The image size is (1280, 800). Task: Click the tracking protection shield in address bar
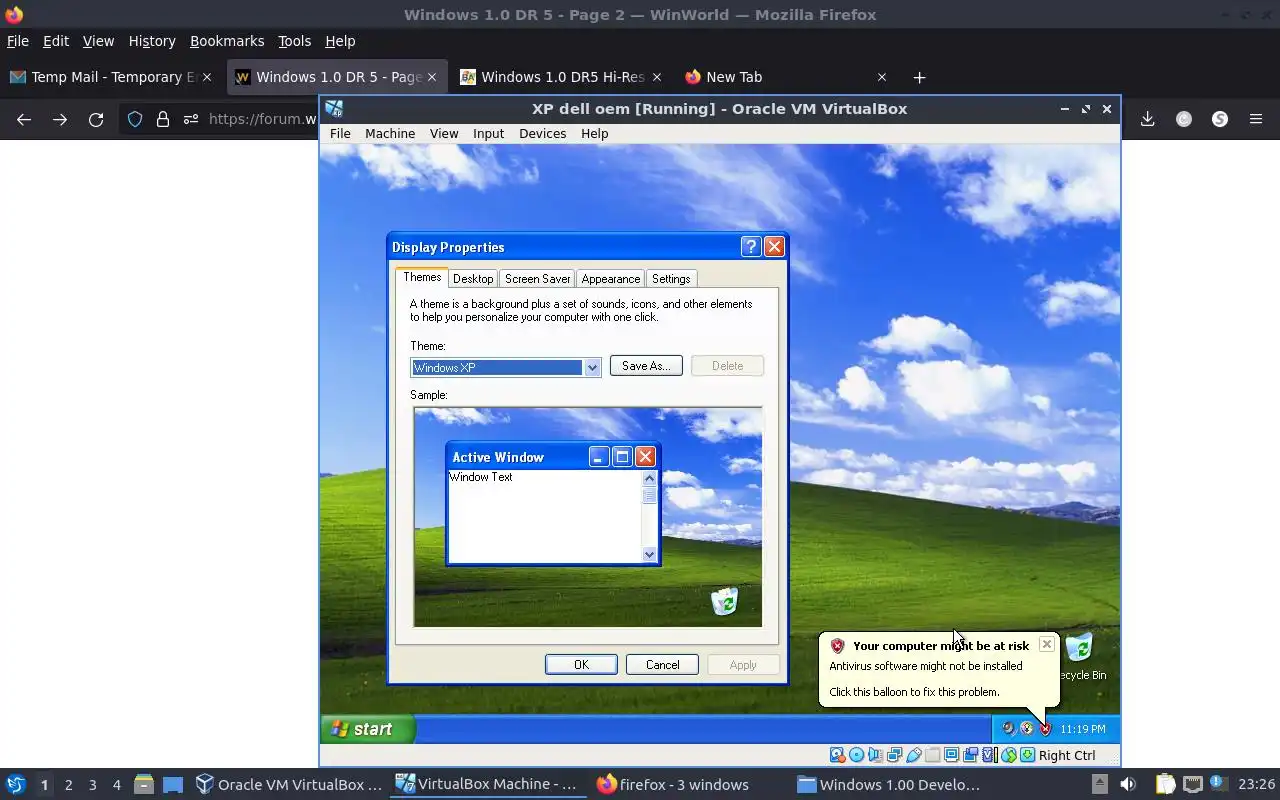135,119
